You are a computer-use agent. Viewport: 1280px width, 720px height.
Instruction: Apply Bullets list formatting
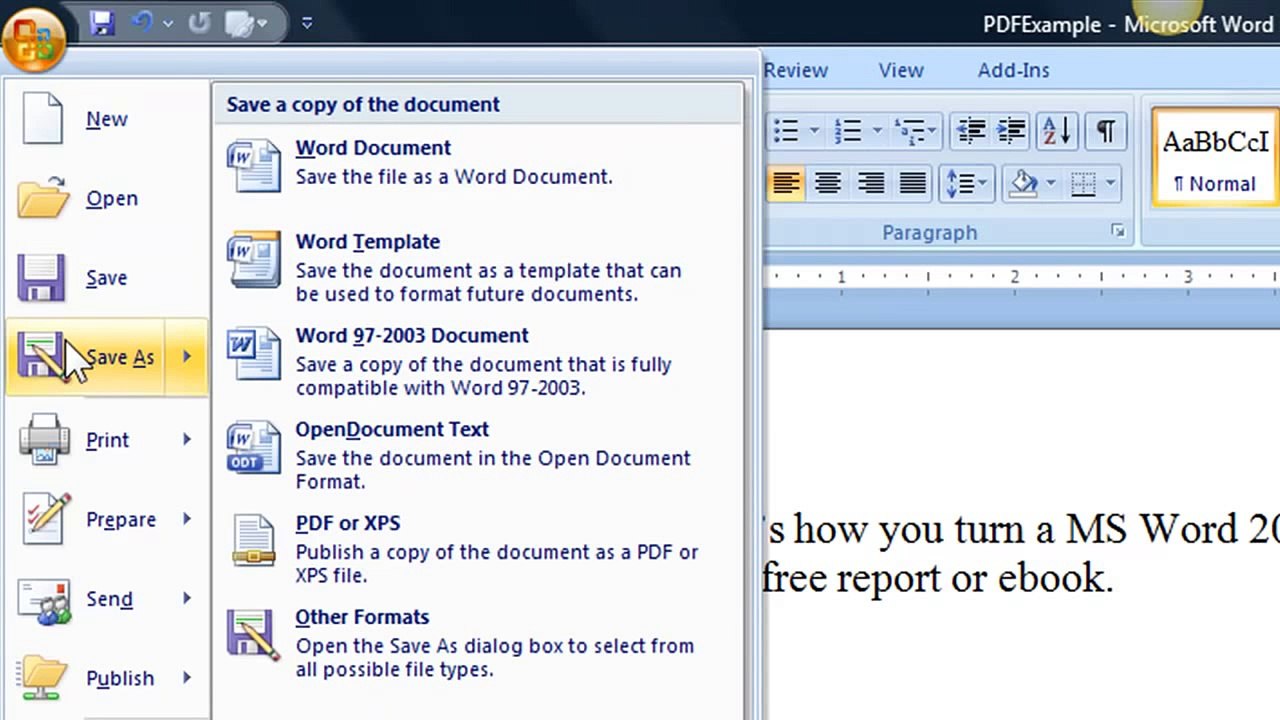click(x=786, y=131)
